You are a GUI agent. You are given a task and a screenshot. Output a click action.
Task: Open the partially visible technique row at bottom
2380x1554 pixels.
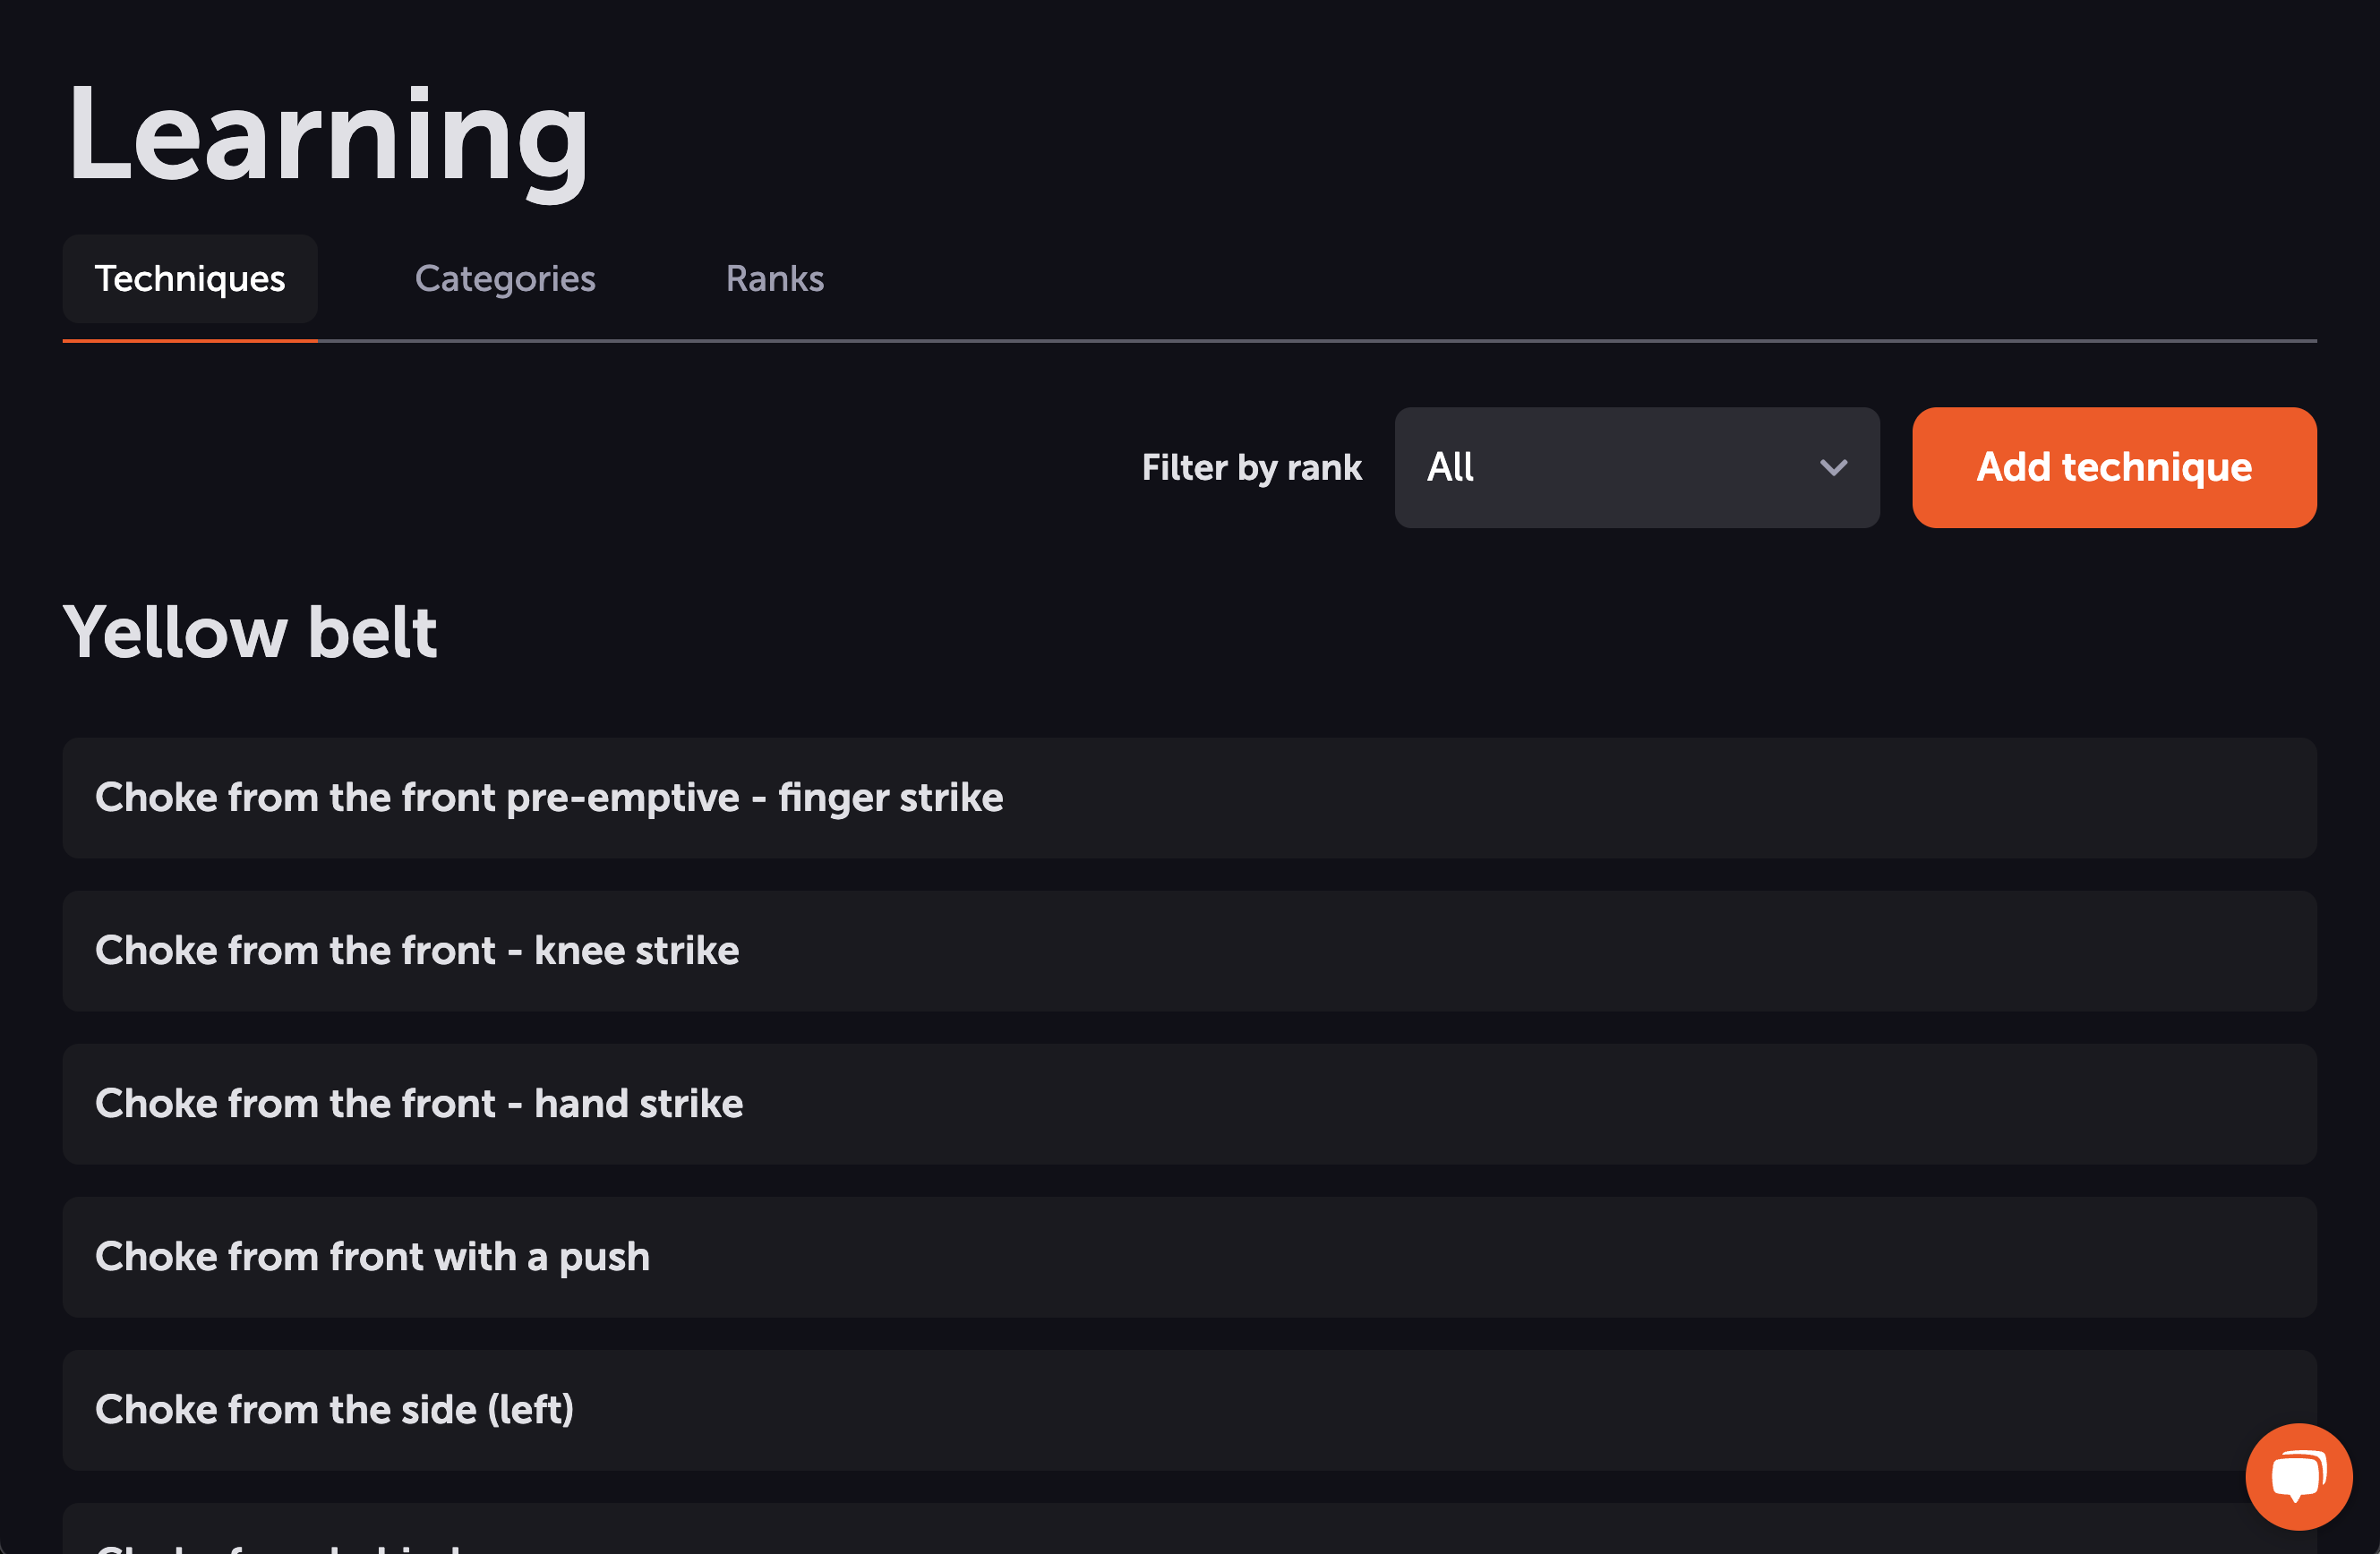click(1189, 1529)
